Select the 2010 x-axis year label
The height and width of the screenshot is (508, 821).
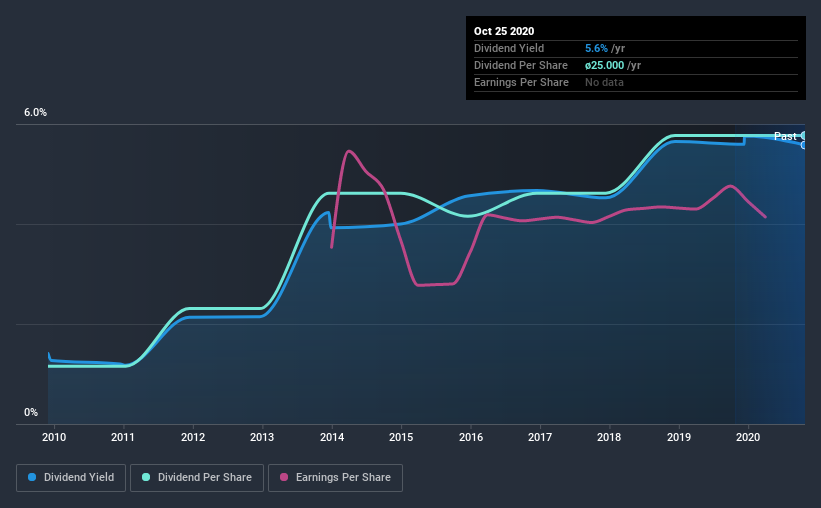point(54,437)
